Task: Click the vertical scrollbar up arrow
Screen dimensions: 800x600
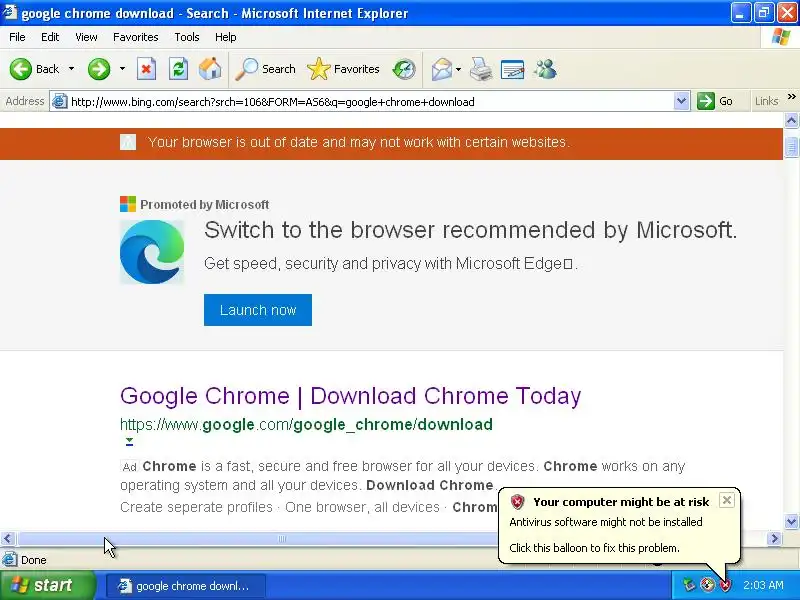Action: click(x=791, y=121)
